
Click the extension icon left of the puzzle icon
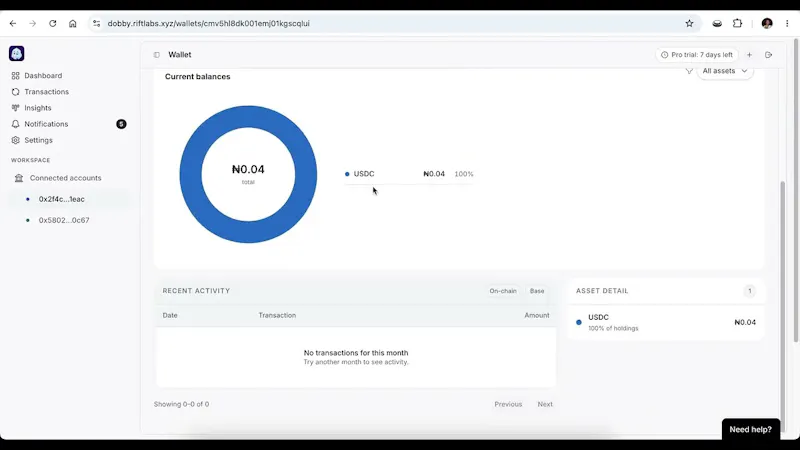click(x=717, y=23)
